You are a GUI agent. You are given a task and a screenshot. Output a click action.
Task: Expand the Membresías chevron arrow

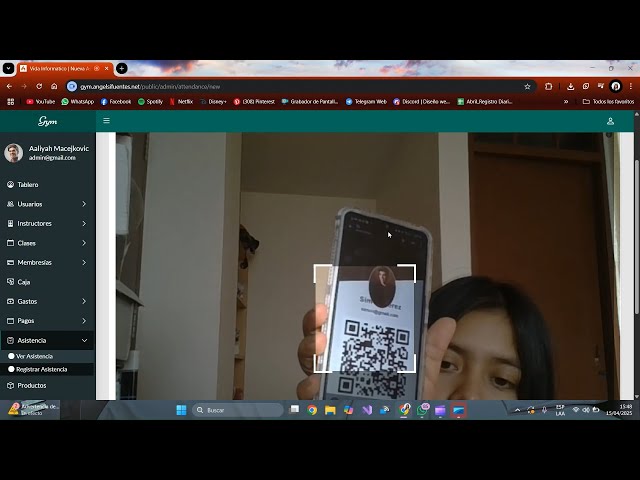pyautogui.click(x=84, y=262)
